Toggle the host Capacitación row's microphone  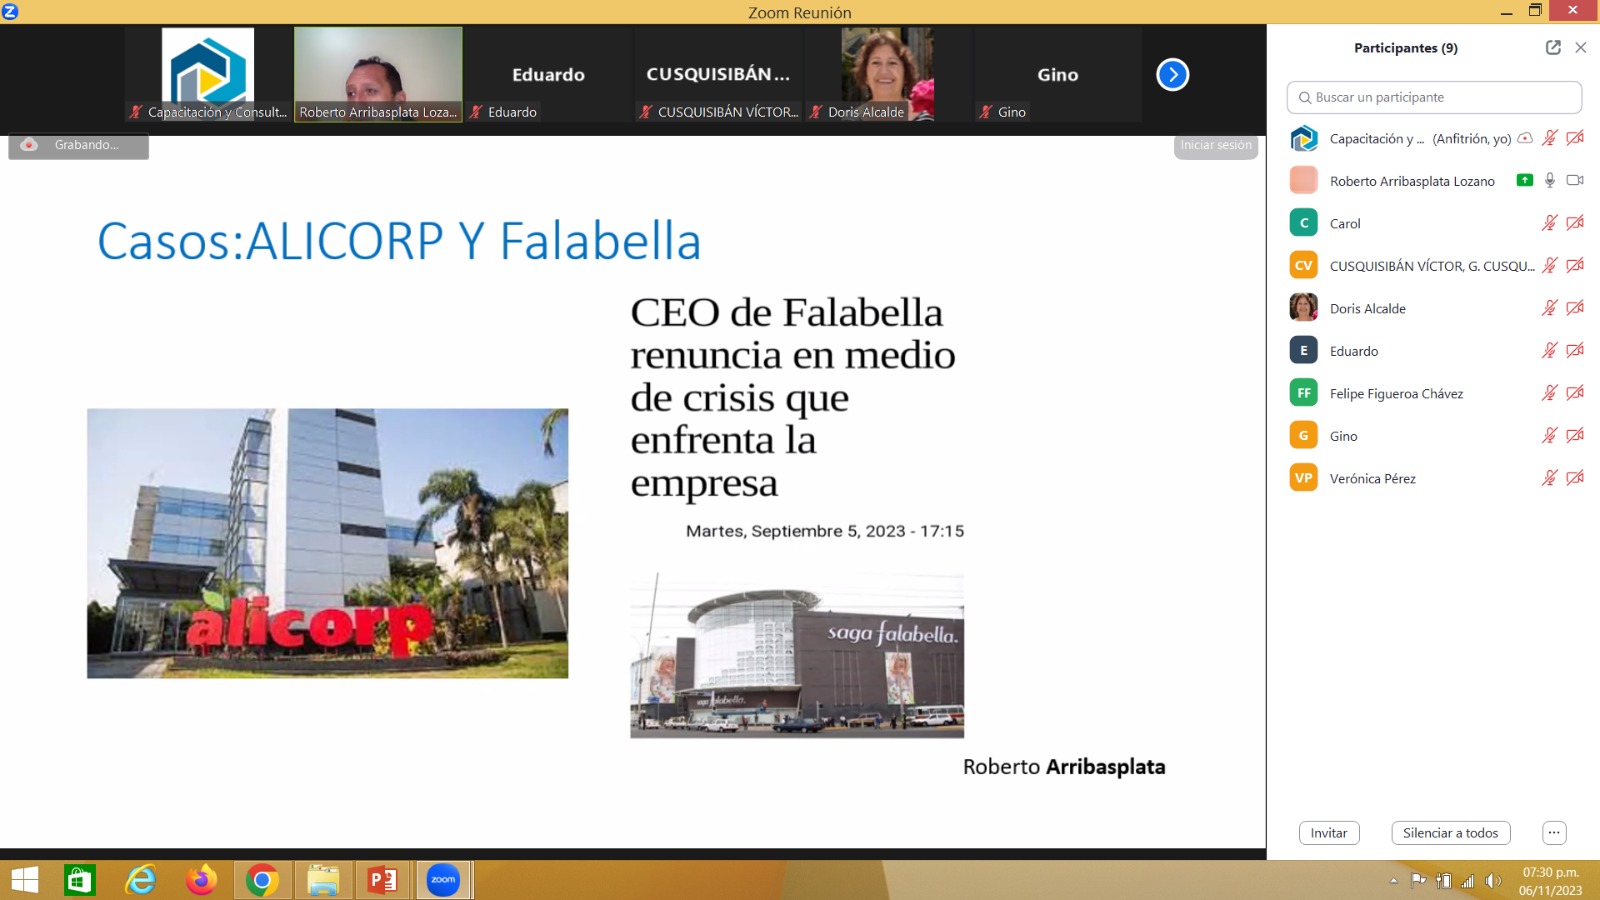coord(1549,138)
